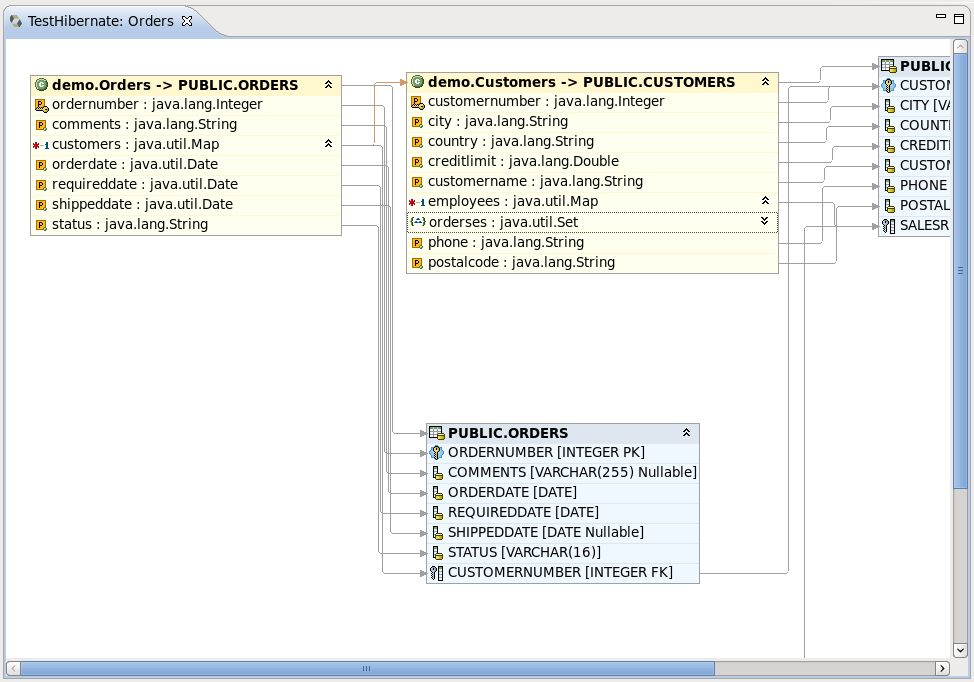
Task: Collapse the demo.Orders entity box
Action: tap(328, 85)
